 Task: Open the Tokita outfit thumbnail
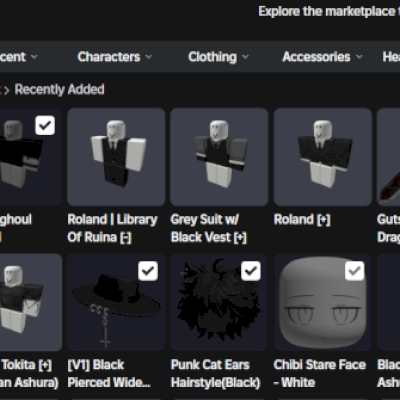click(x=31, y=302)
